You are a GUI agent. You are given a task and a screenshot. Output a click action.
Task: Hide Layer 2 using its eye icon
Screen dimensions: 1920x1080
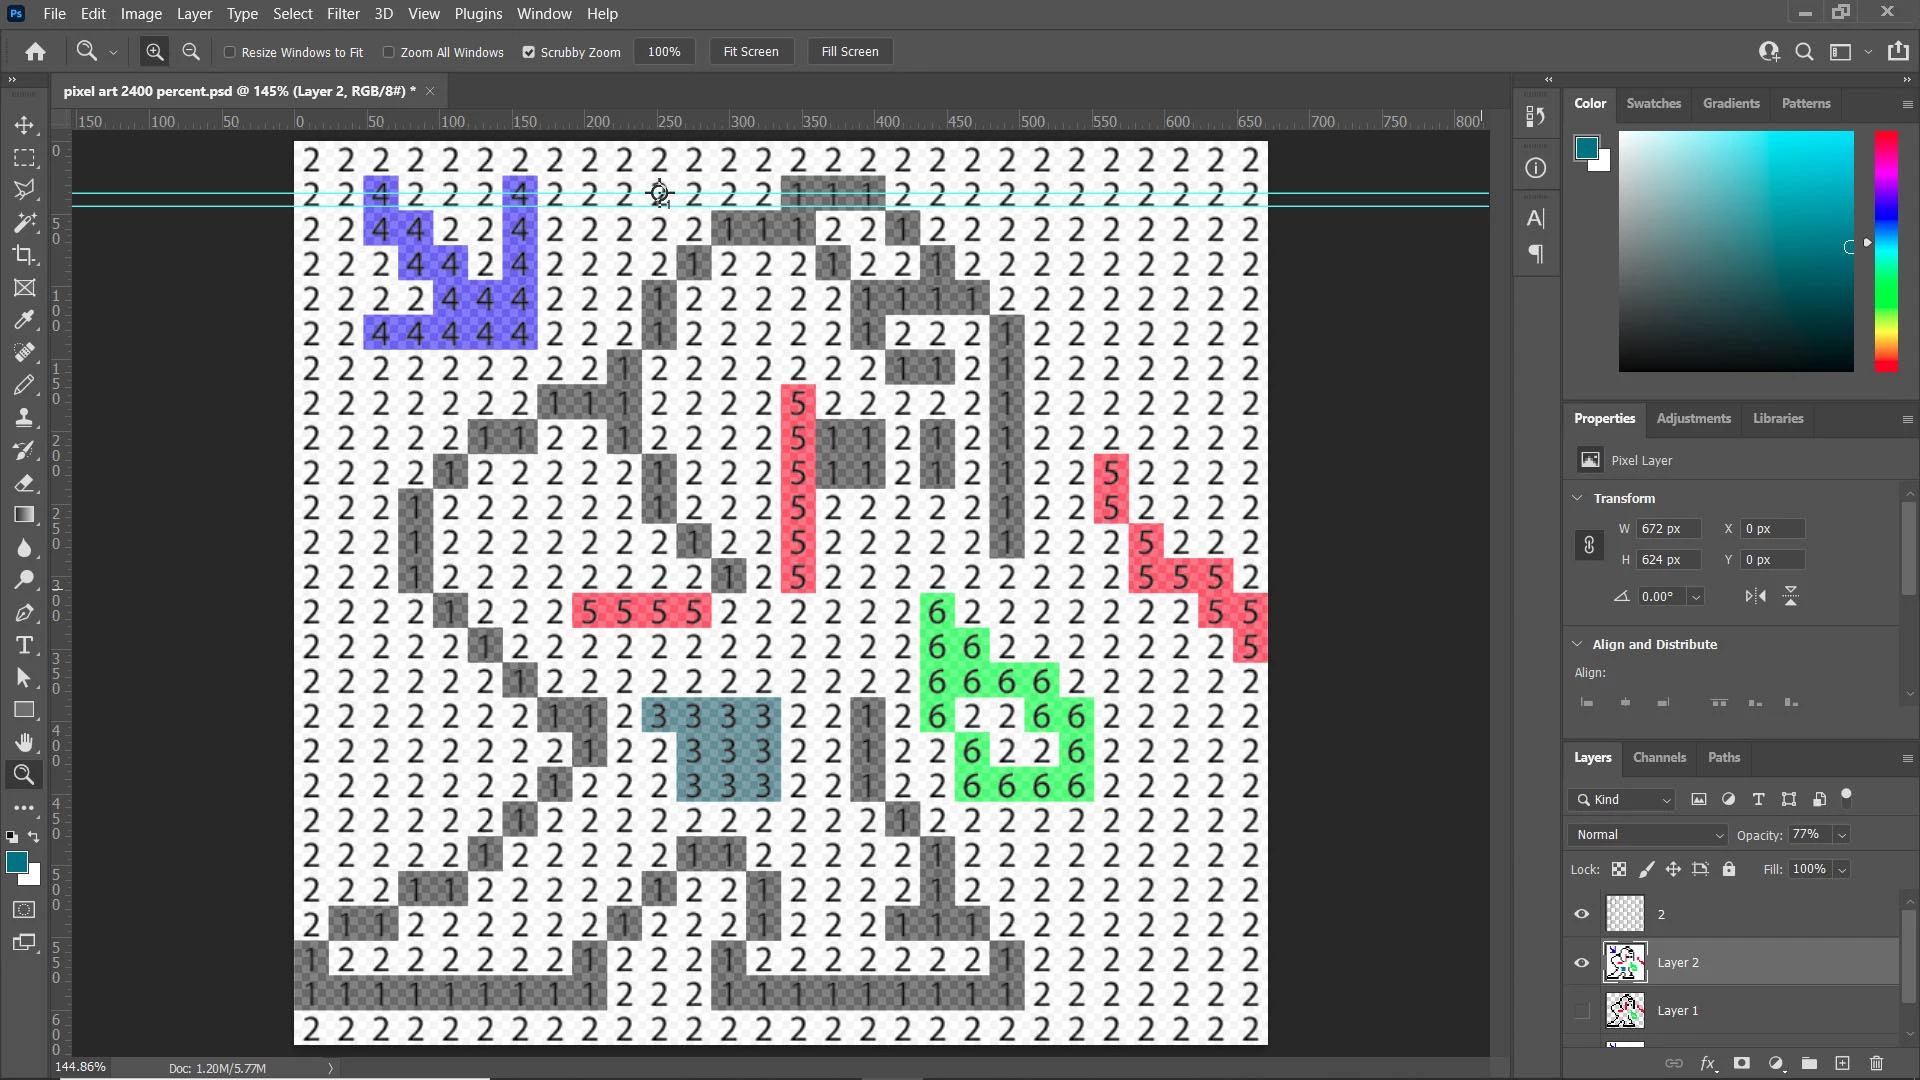(x=1582, y=962)
